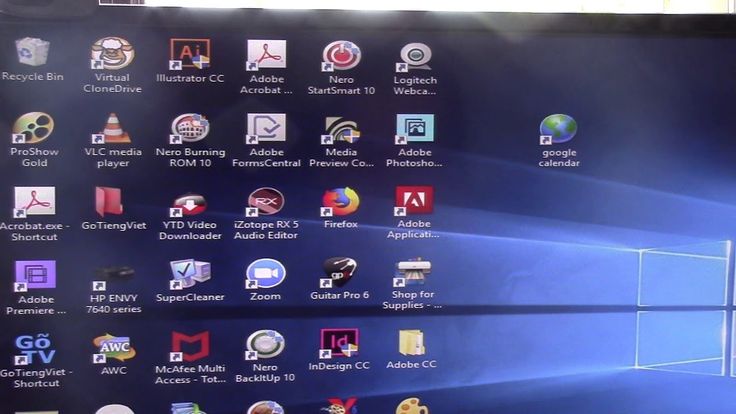The image size is (736, 414).
Task: Click the McAfee Multi Access icon
Action: (190, 346)
